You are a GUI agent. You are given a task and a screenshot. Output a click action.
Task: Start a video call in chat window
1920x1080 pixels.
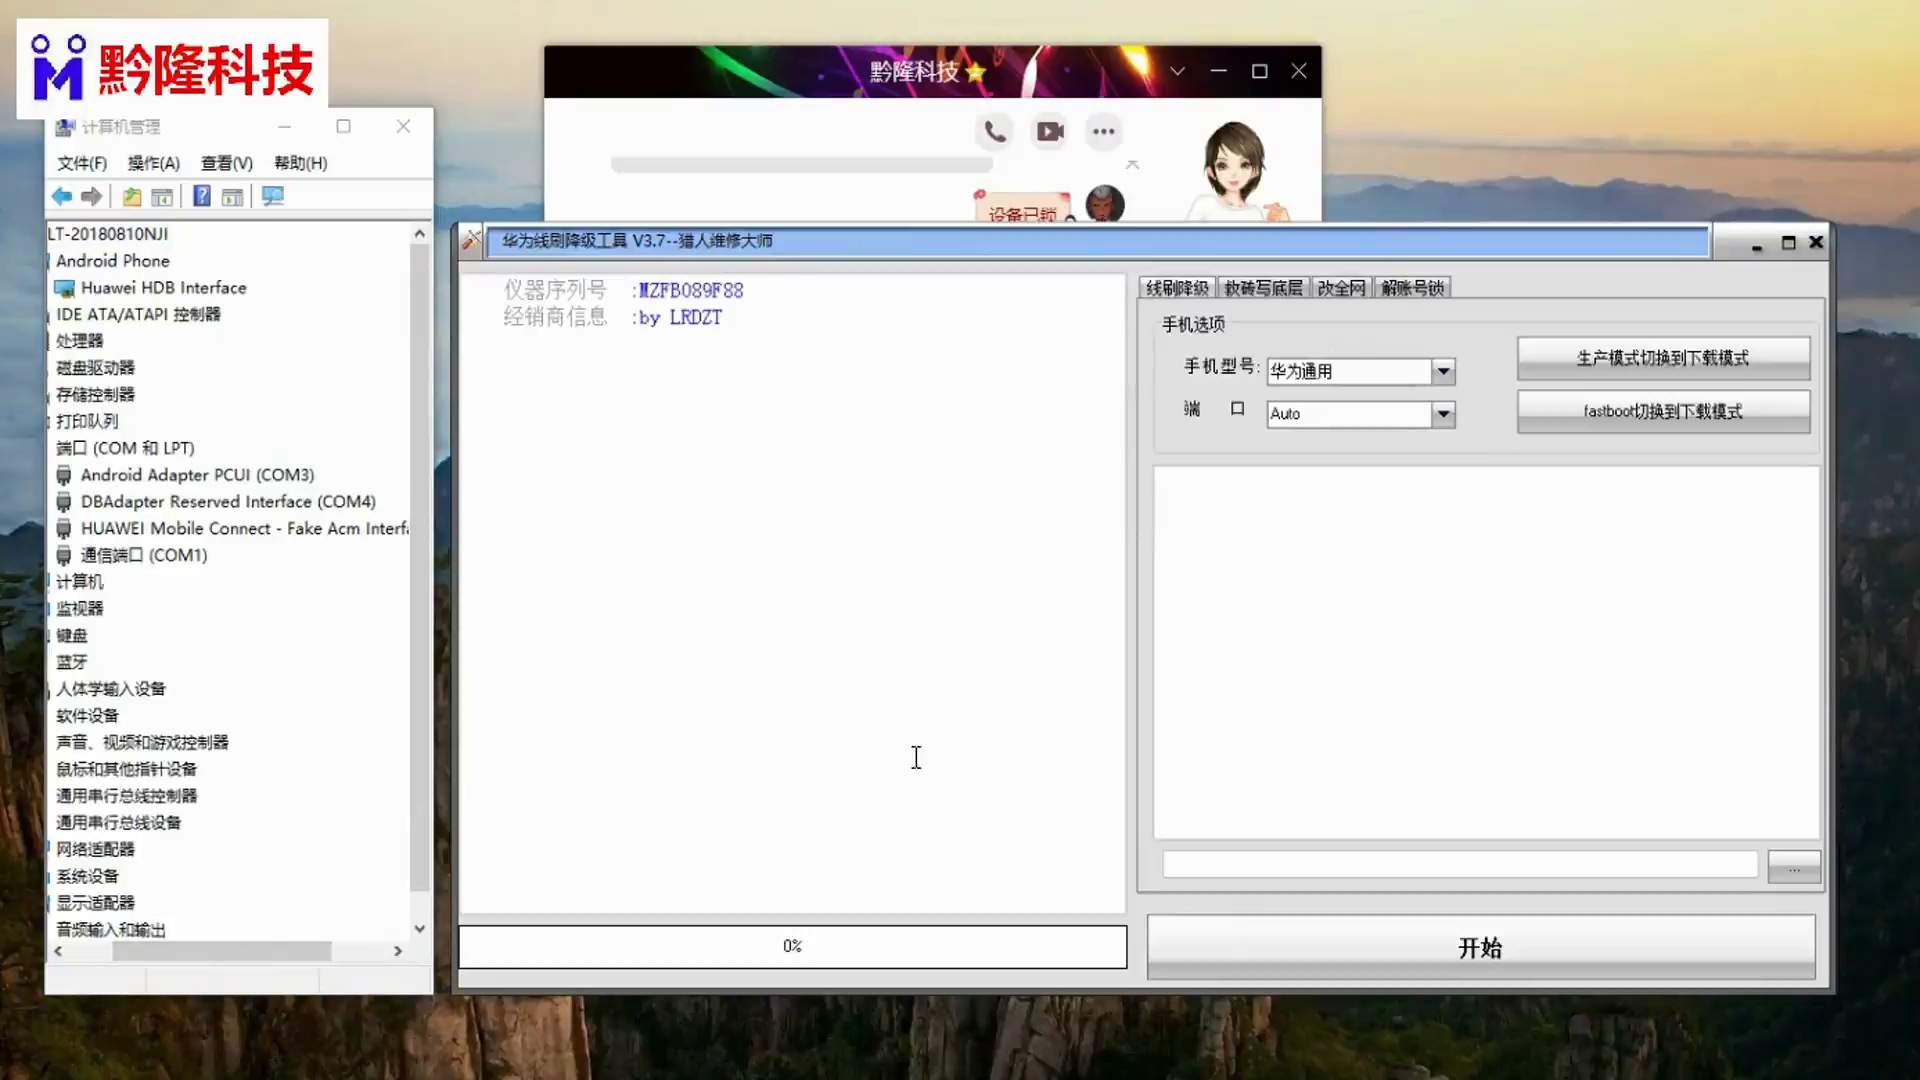click(x=1049, y=131)
